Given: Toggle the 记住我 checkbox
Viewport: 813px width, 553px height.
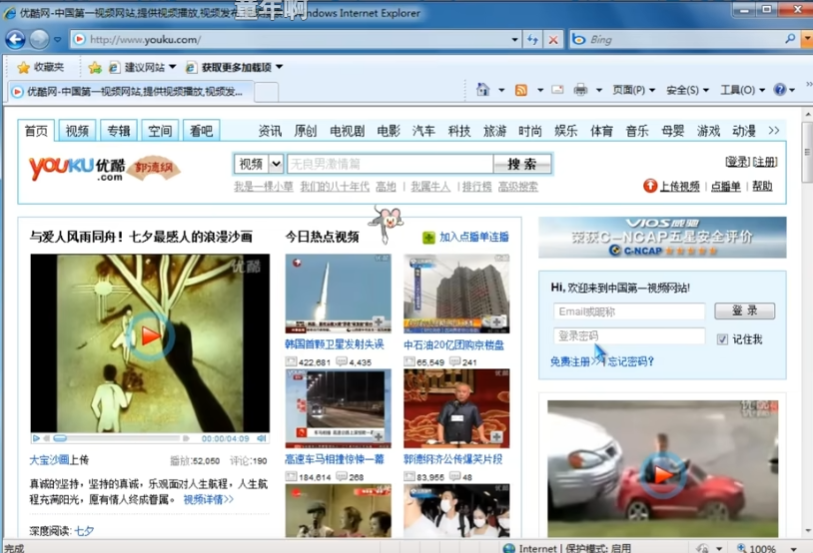Looking at the screenshot, I should coord(722,339).
